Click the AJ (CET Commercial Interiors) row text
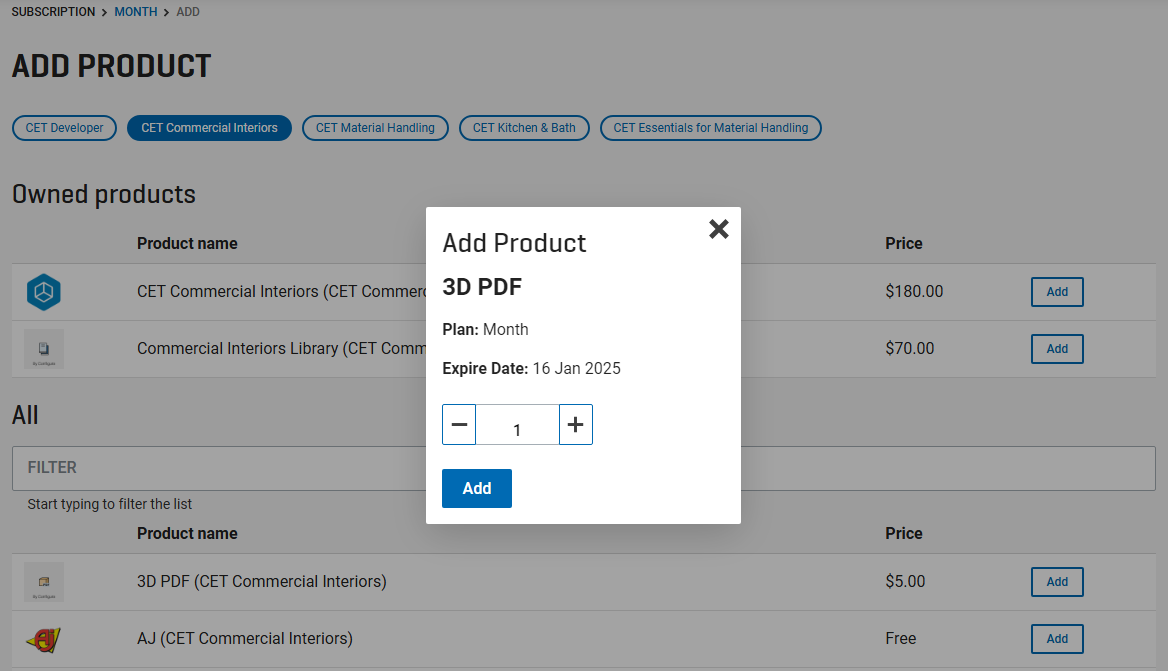Image resolution: width=1168 pixels, height=671 pixels. [x=245, y=639]
